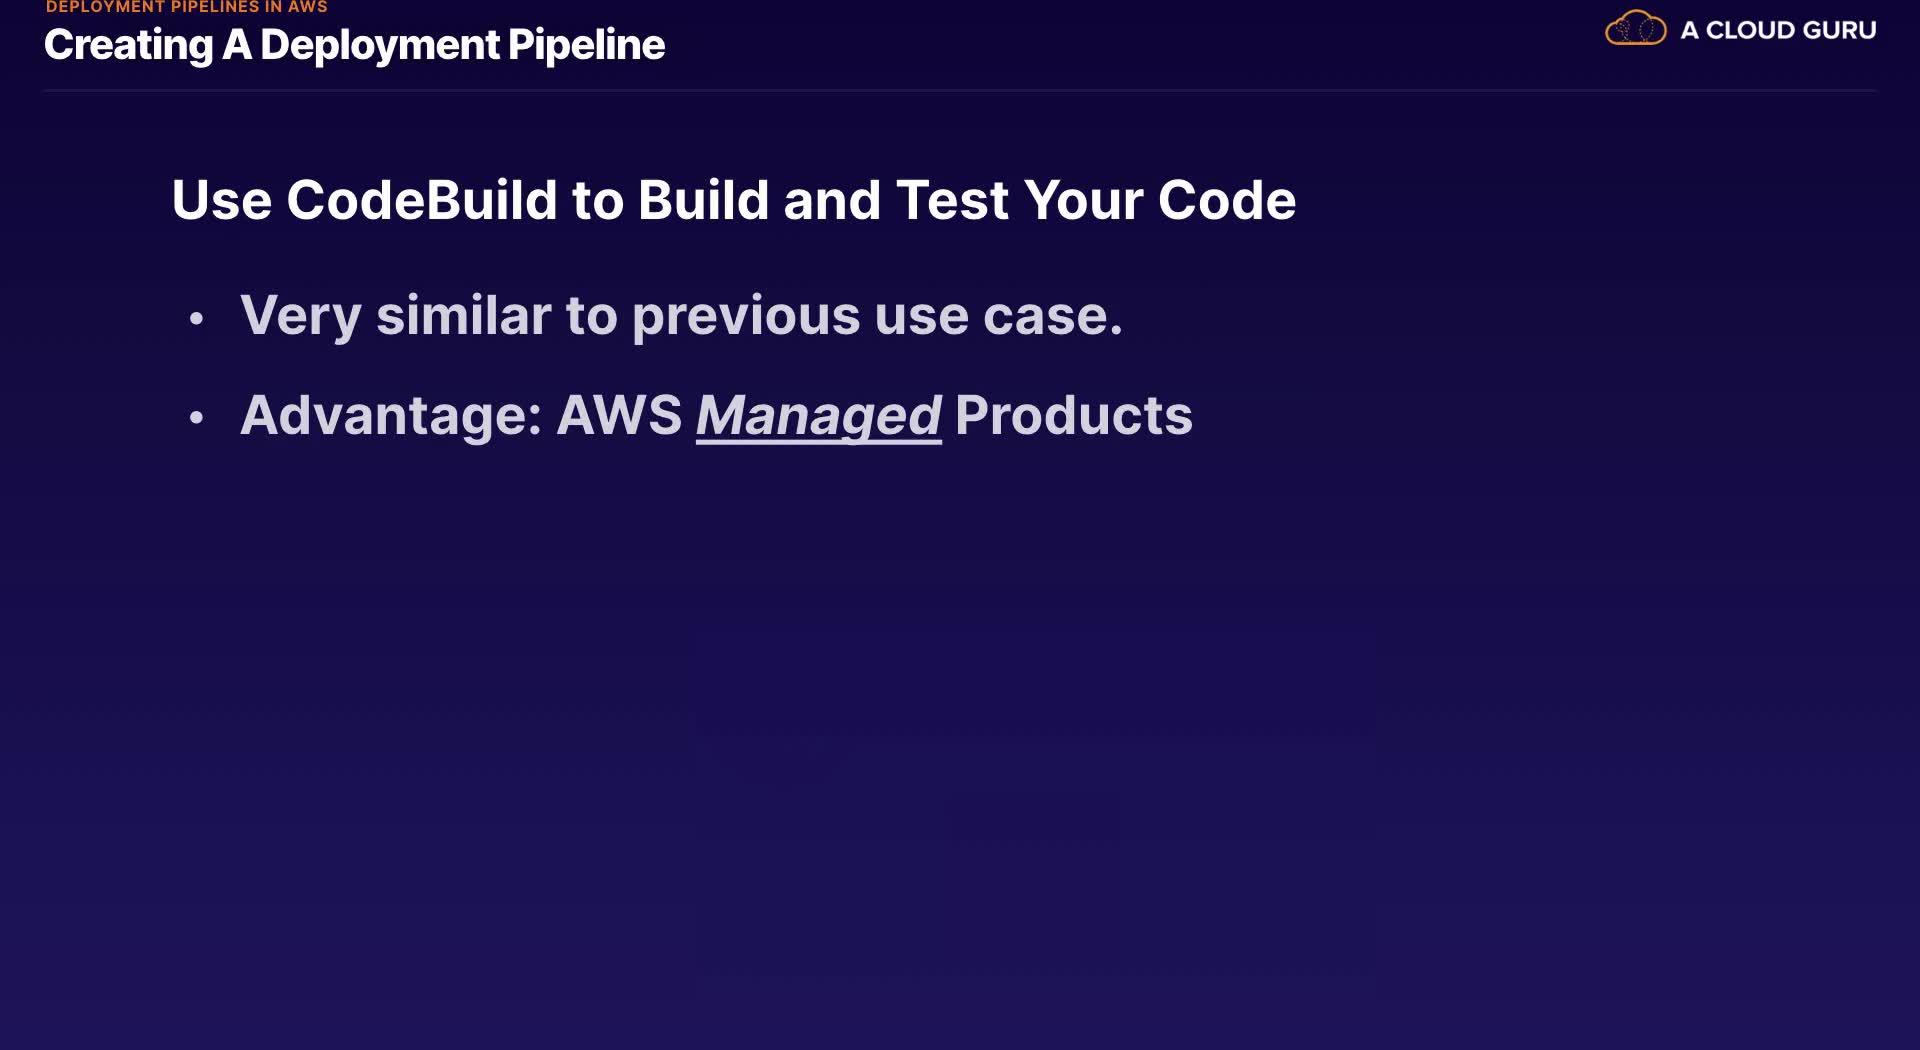Click the word "similar" in the first bullet

[x=463, y=316]
